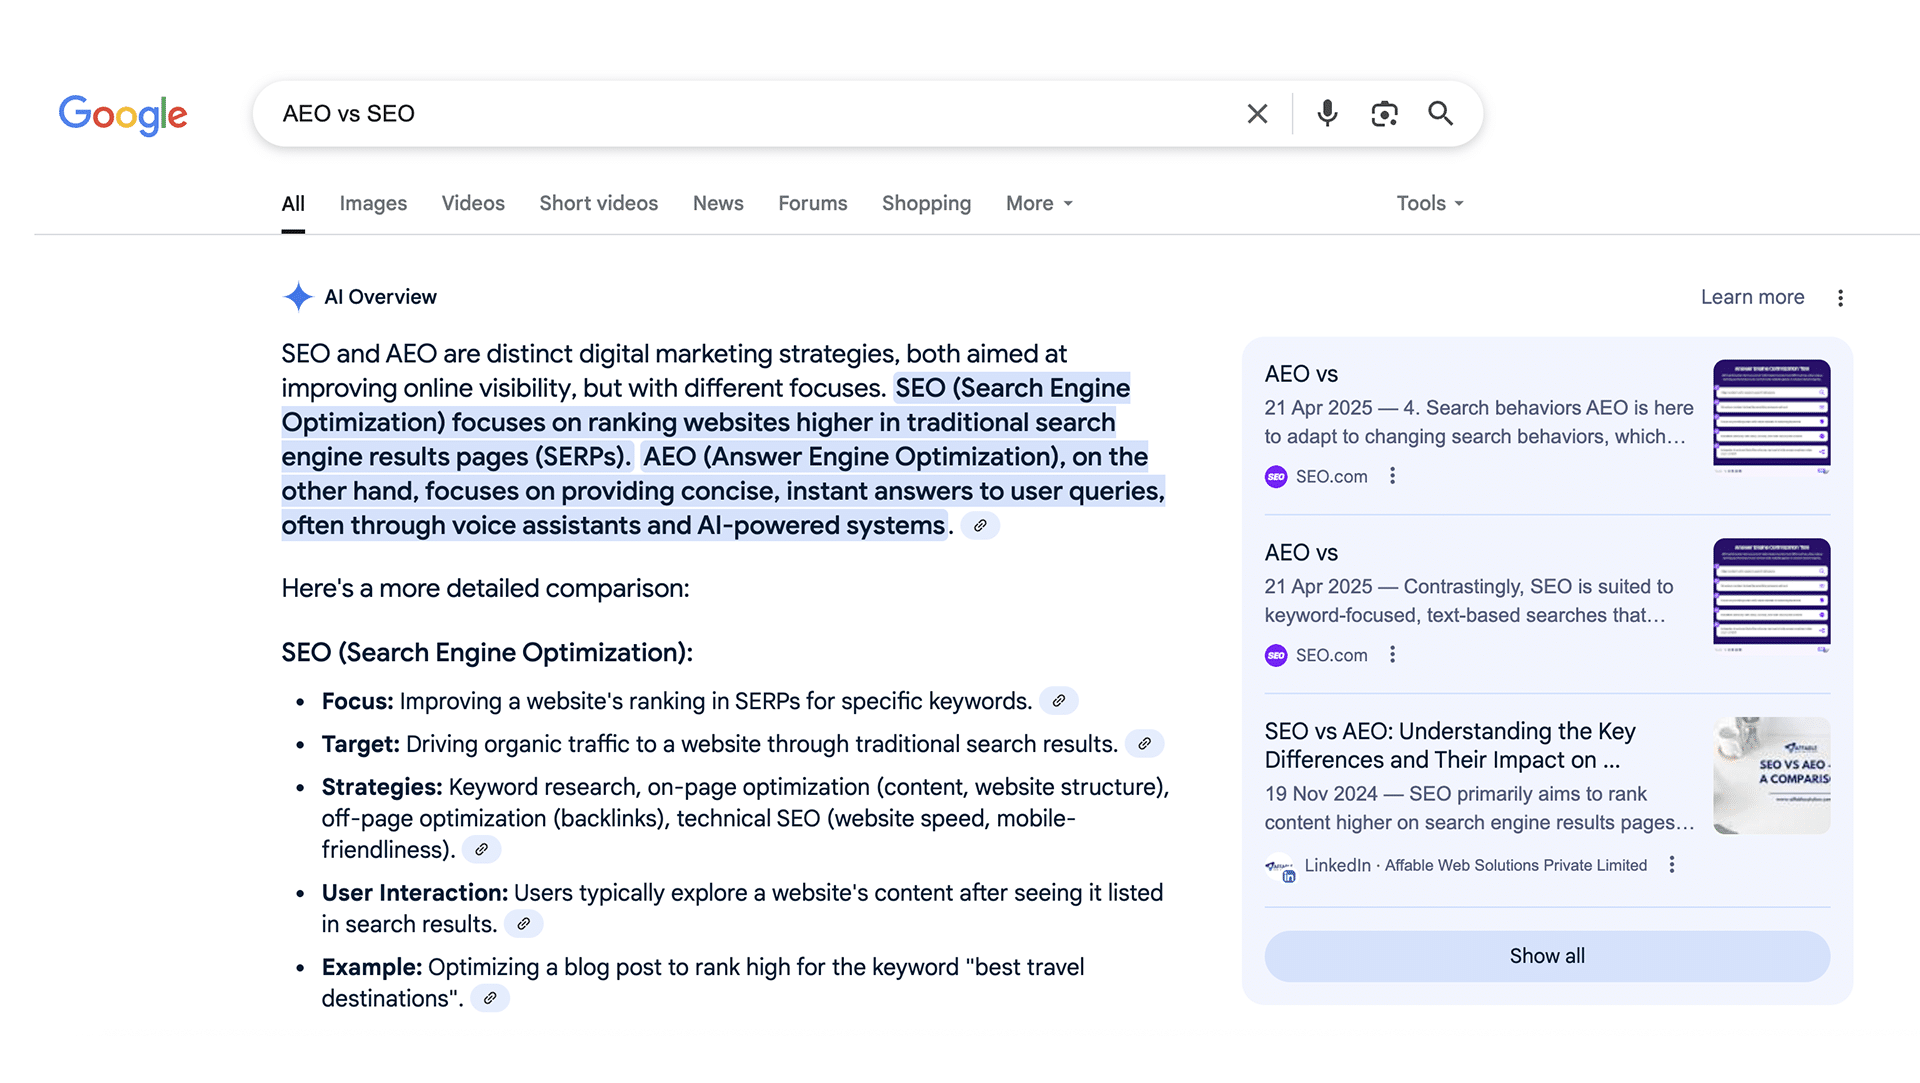Click link icon after AI-powered systems paragraph
This screenshot has width=1920, height=1083.
tap(980, 526)
